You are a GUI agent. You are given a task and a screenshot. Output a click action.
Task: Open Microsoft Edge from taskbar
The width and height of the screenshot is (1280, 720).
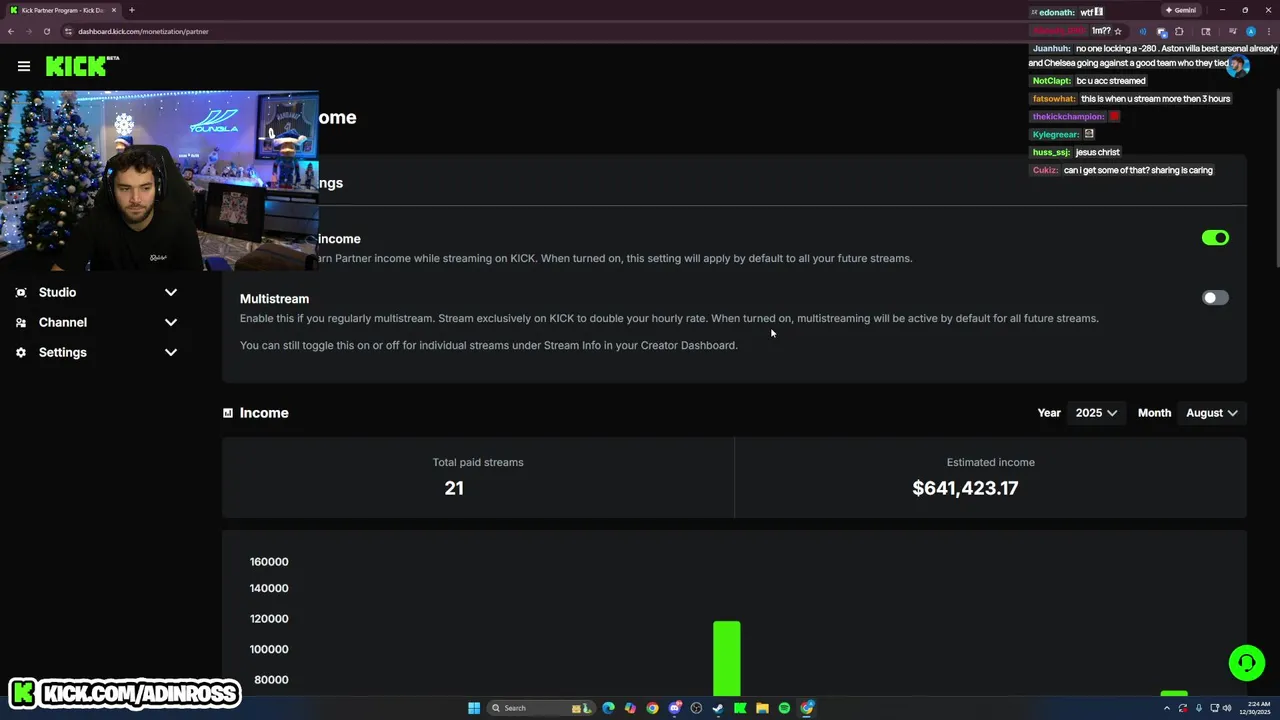608,708
